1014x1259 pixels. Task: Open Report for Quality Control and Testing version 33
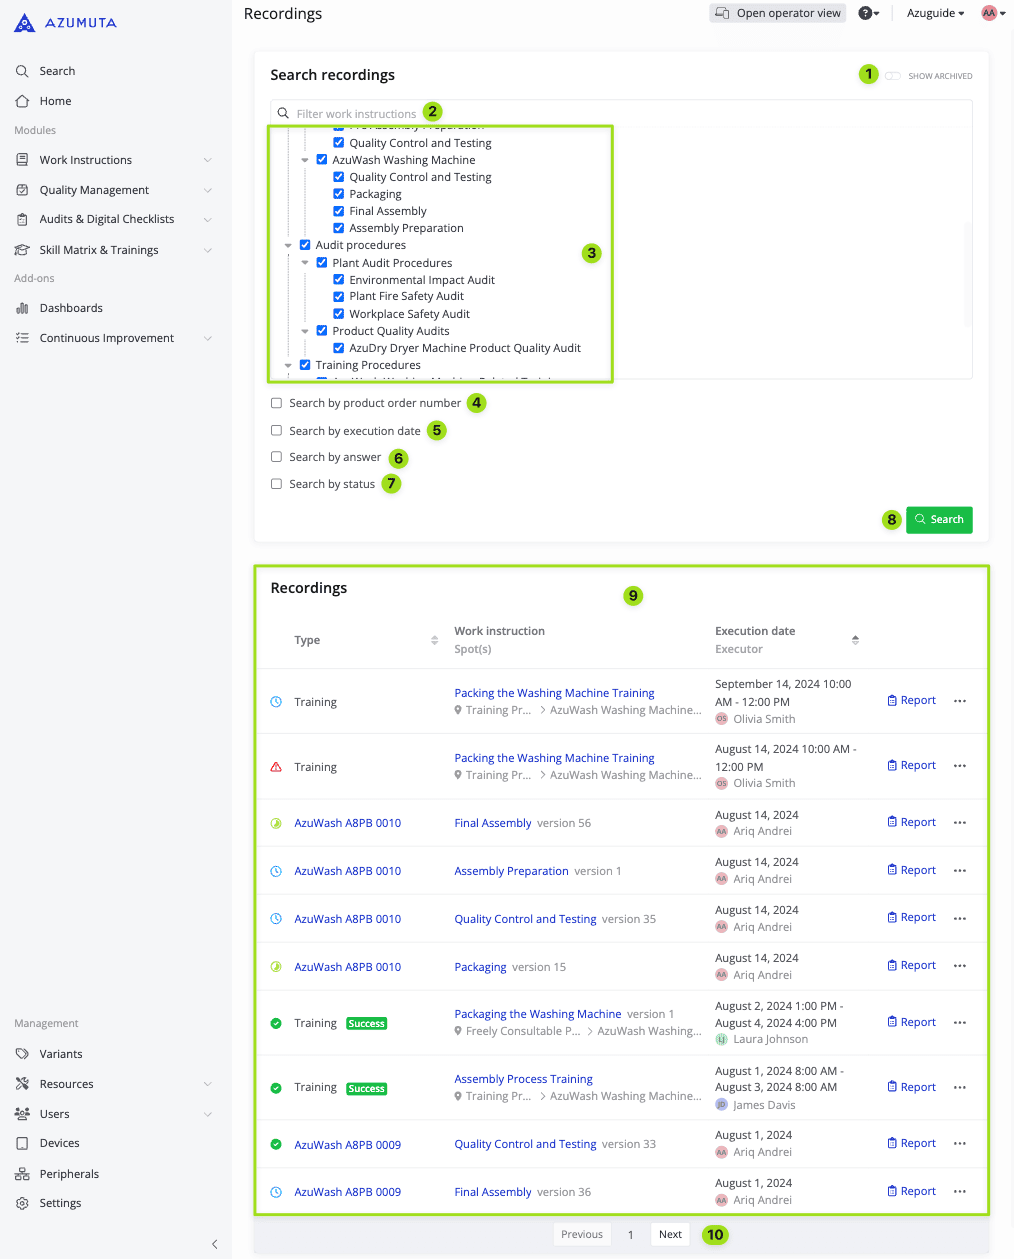pos(910,1143)
